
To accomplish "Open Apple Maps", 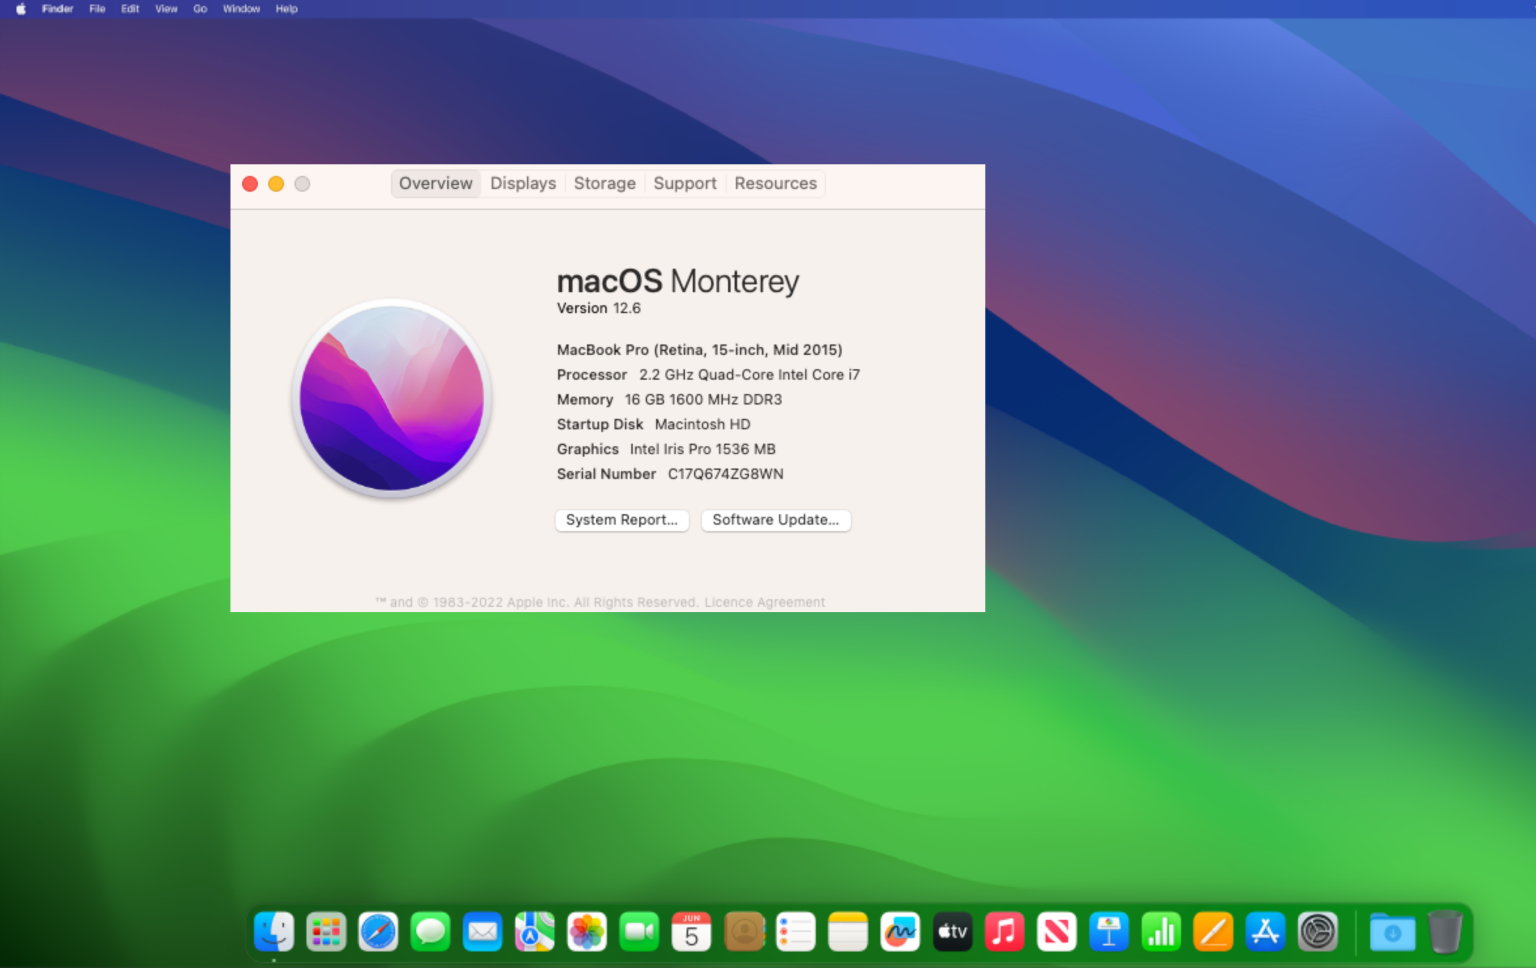I will pyautogui.click(x=534, y=931).
